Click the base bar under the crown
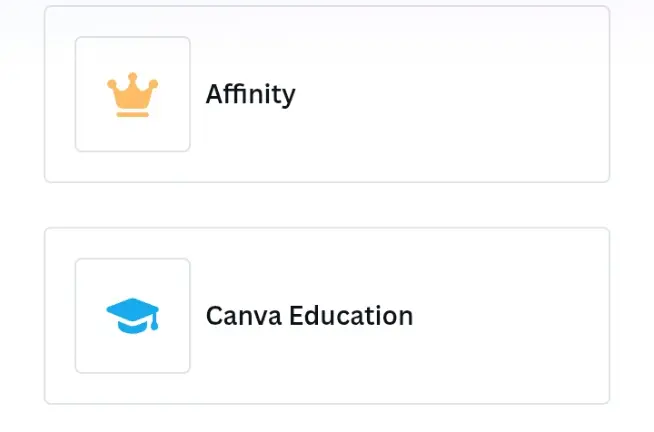The height and width of the screenshot is (432, 654). pos(133,114)
